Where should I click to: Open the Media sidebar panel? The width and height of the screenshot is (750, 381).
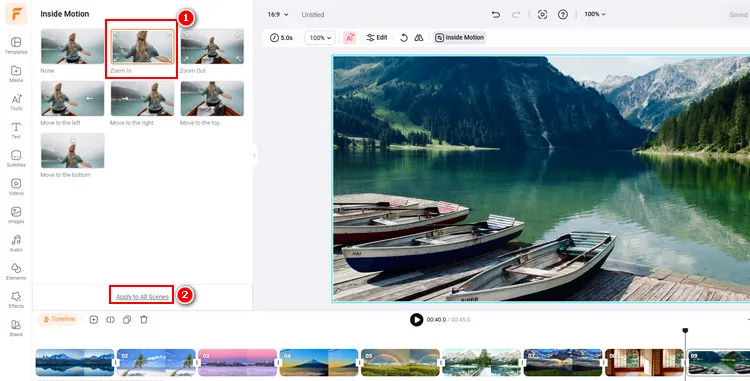pos(16,74)
